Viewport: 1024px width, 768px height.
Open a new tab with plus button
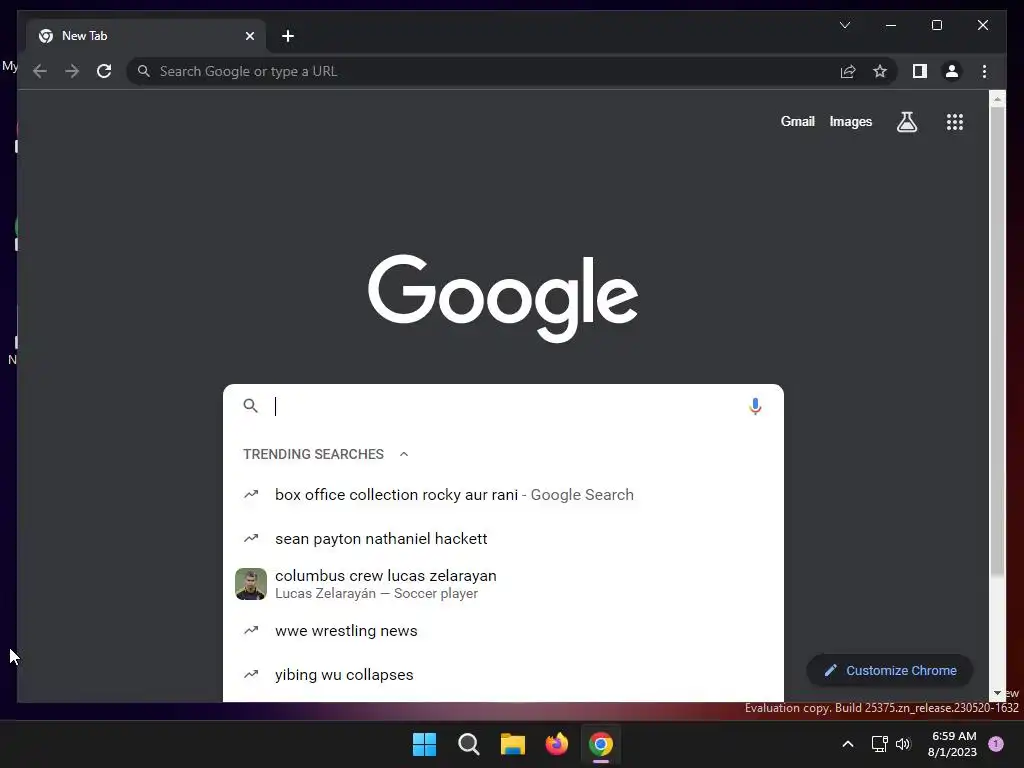(x=288, y=36)
